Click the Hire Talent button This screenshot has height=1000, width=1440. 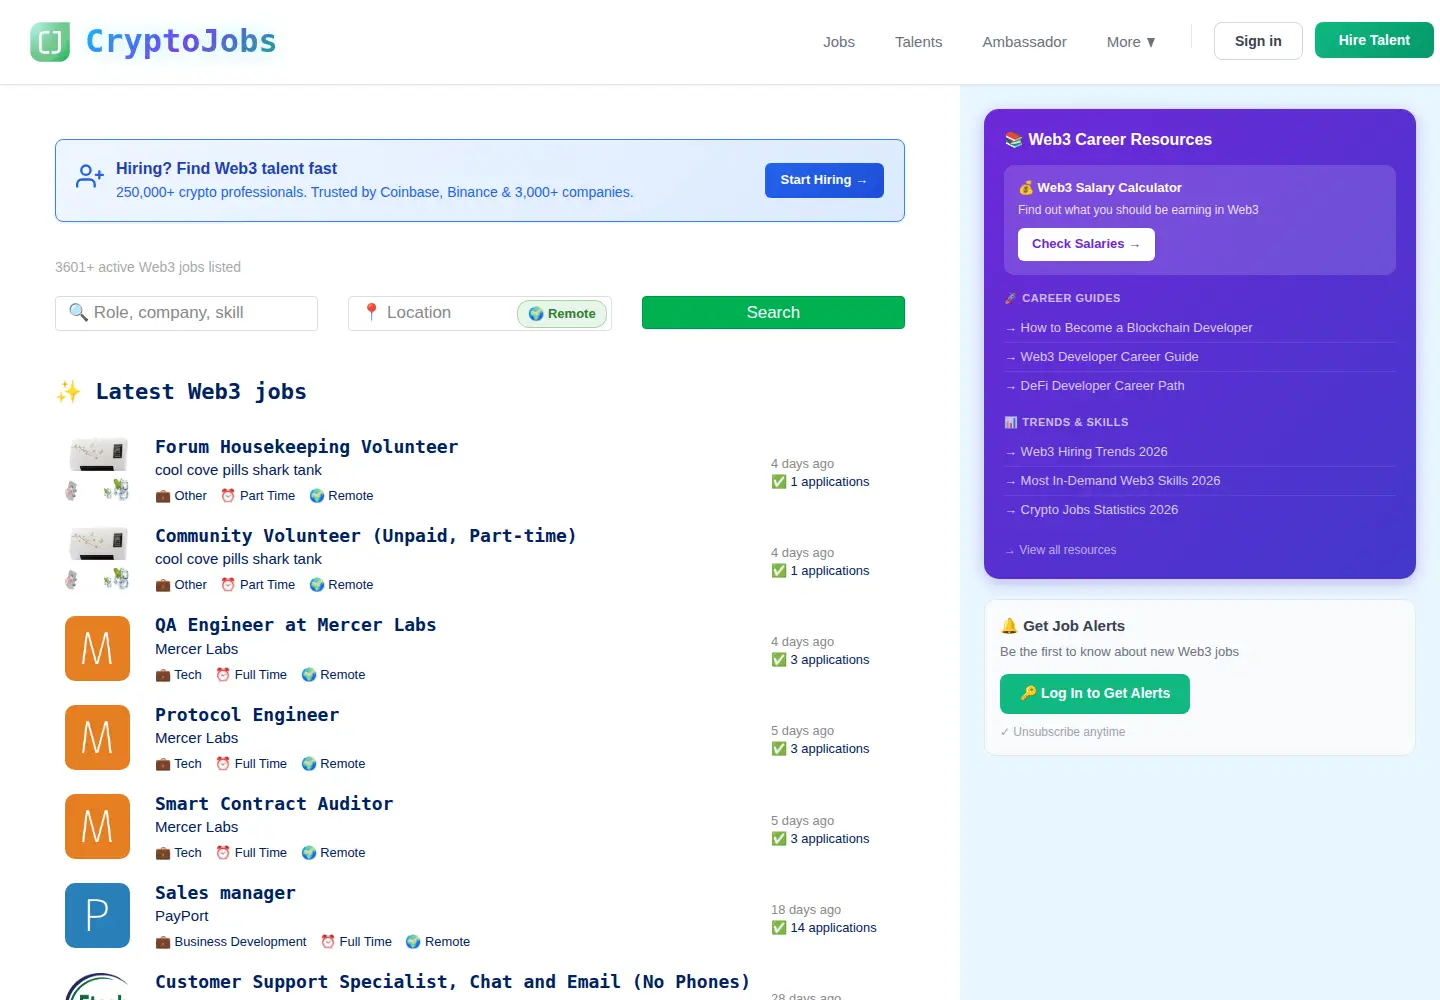click(x=1374, y=40)
